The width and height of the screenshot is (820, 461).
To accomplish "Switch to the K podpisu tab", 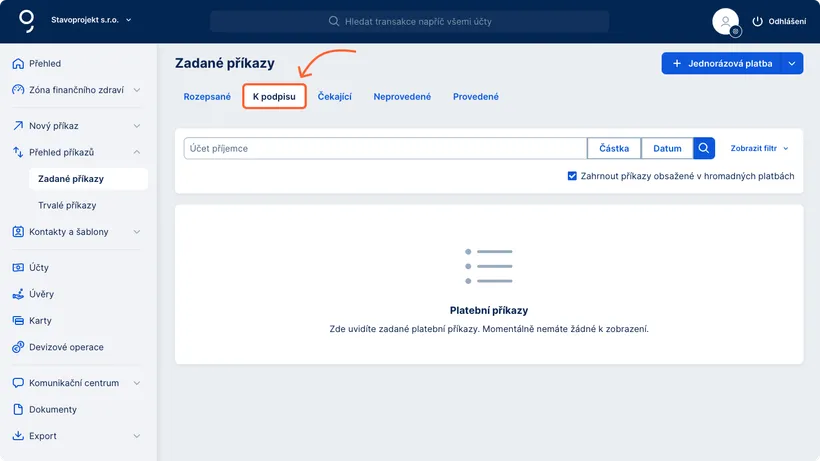I will 274,97.
